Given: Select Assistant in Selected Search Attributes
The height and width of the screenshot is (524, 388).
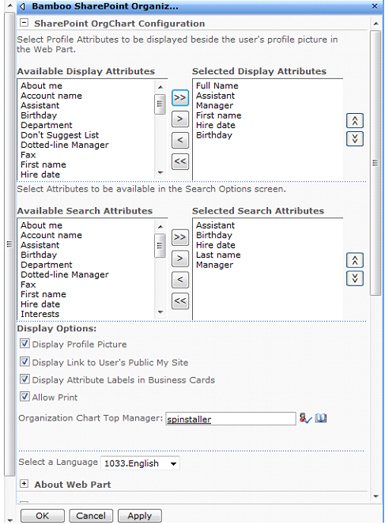Looking at the screenshot, I should (215, 225).
